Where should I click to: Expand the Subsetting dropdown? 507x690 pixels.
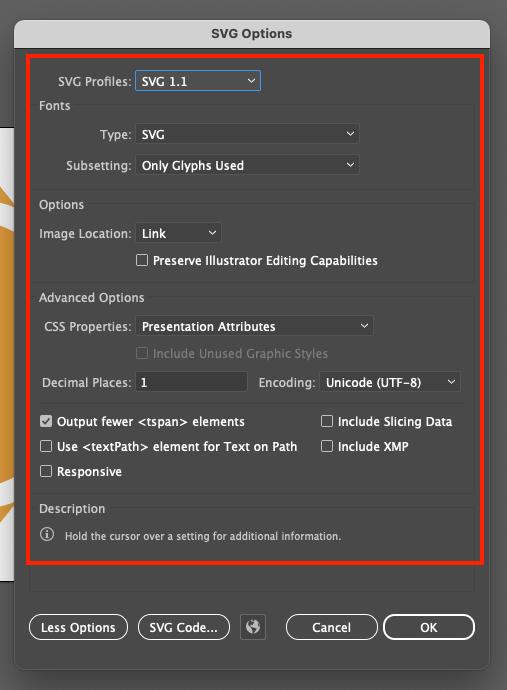(x=247, y=165)
